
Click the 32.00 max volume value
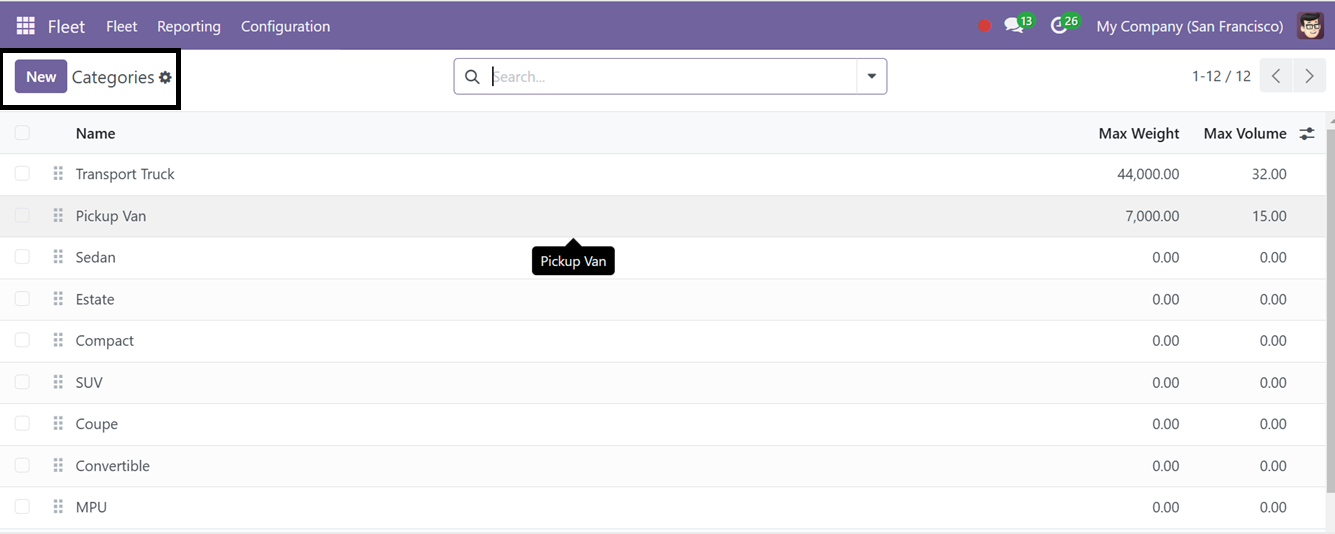1269,174
